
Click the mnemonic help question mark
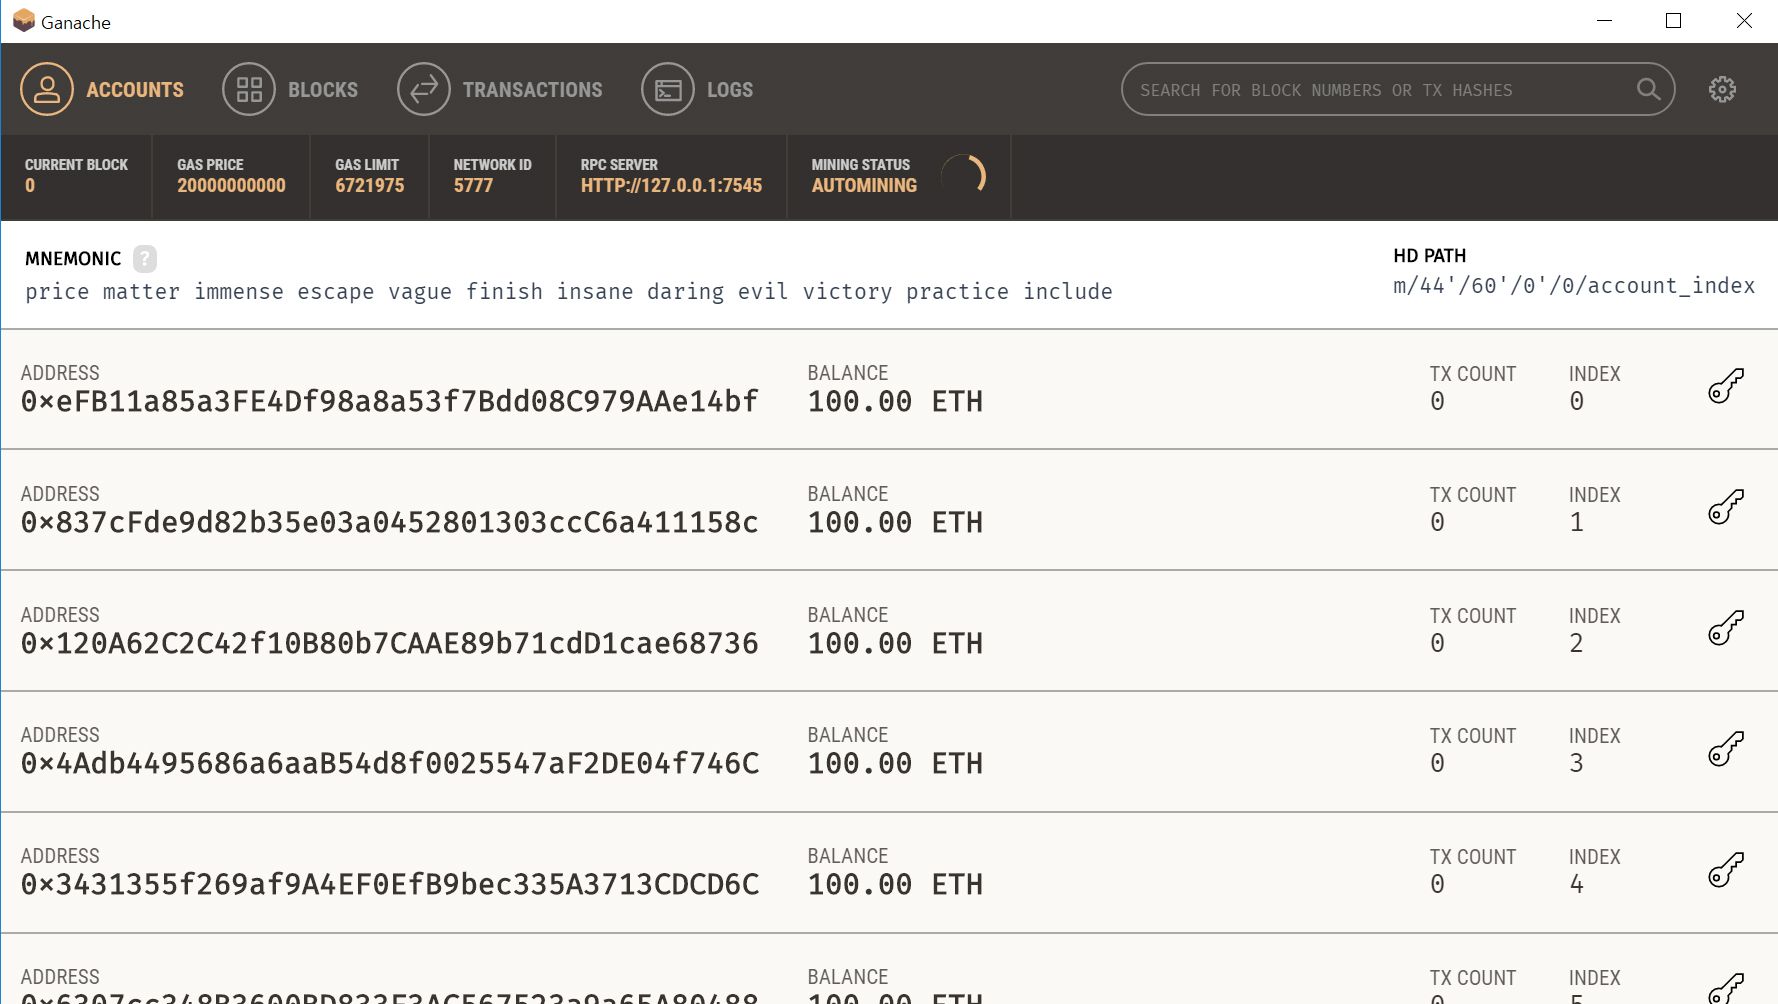pos(145,259)
